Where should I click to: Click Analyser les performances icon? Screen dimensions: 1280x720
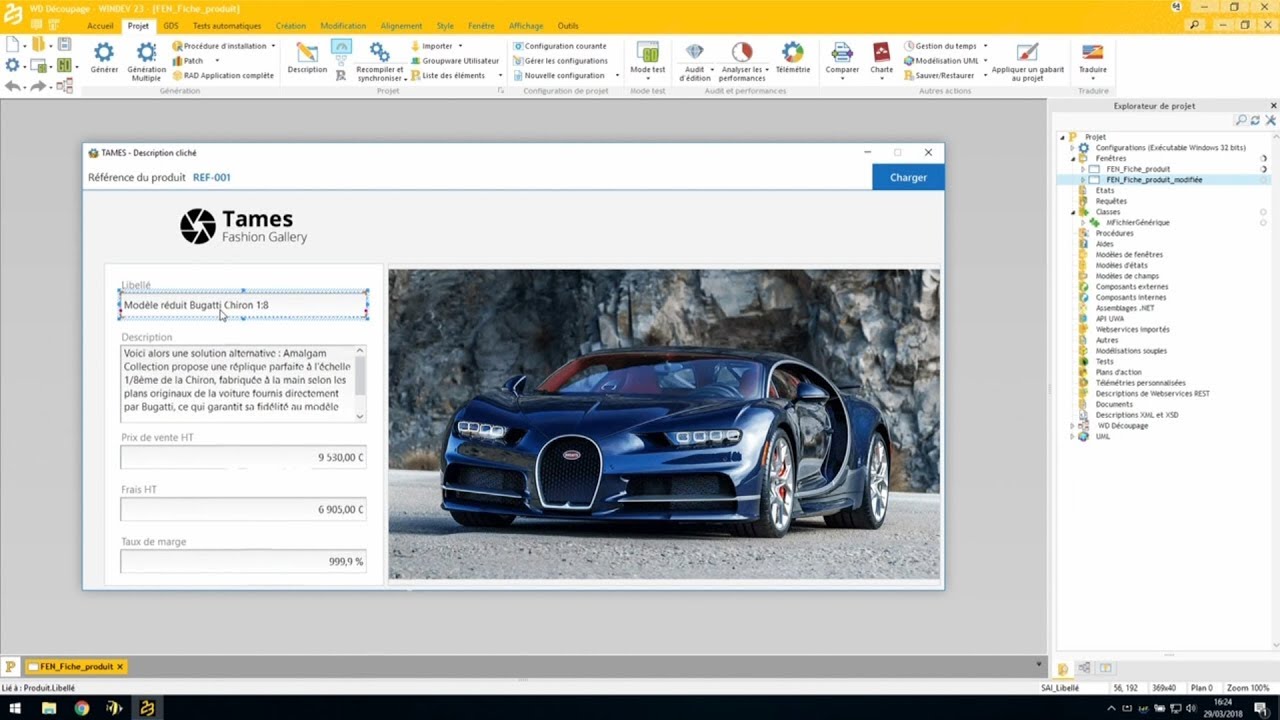pos(742,52)
